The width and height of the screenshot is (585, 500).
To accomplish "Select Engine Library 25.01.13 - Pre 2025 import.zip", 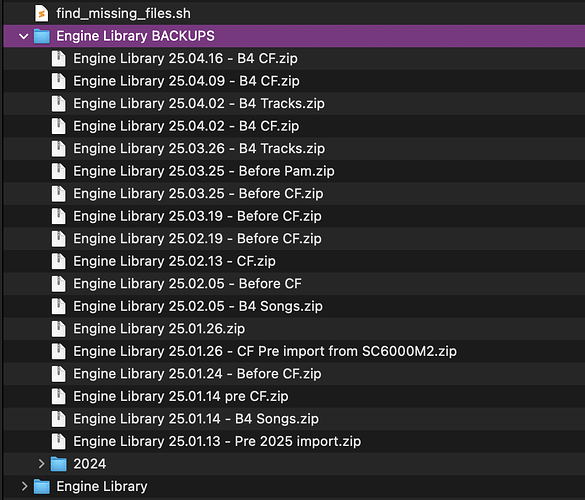I will point(217,441).
